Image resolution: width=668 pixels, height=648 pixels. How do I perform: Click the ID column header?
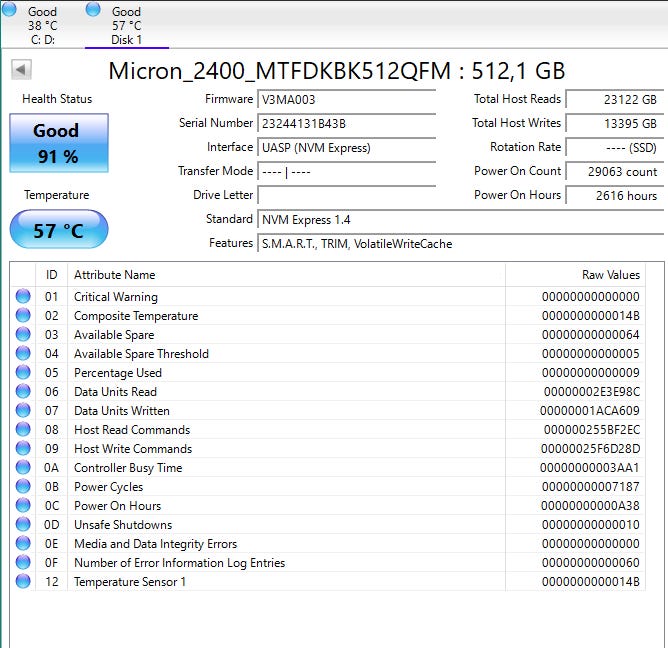(51, 275)
